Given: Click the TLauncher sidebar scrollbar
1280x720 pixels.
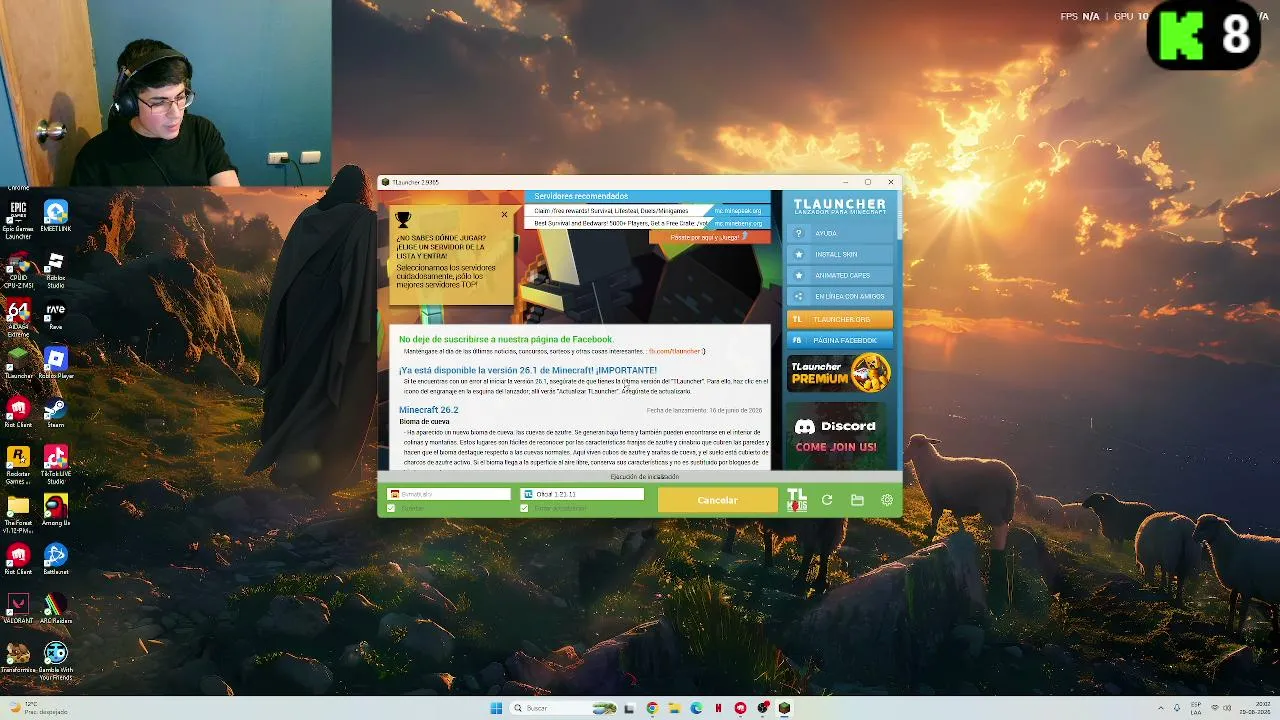Looking at the screenshot, I should 900,215.
